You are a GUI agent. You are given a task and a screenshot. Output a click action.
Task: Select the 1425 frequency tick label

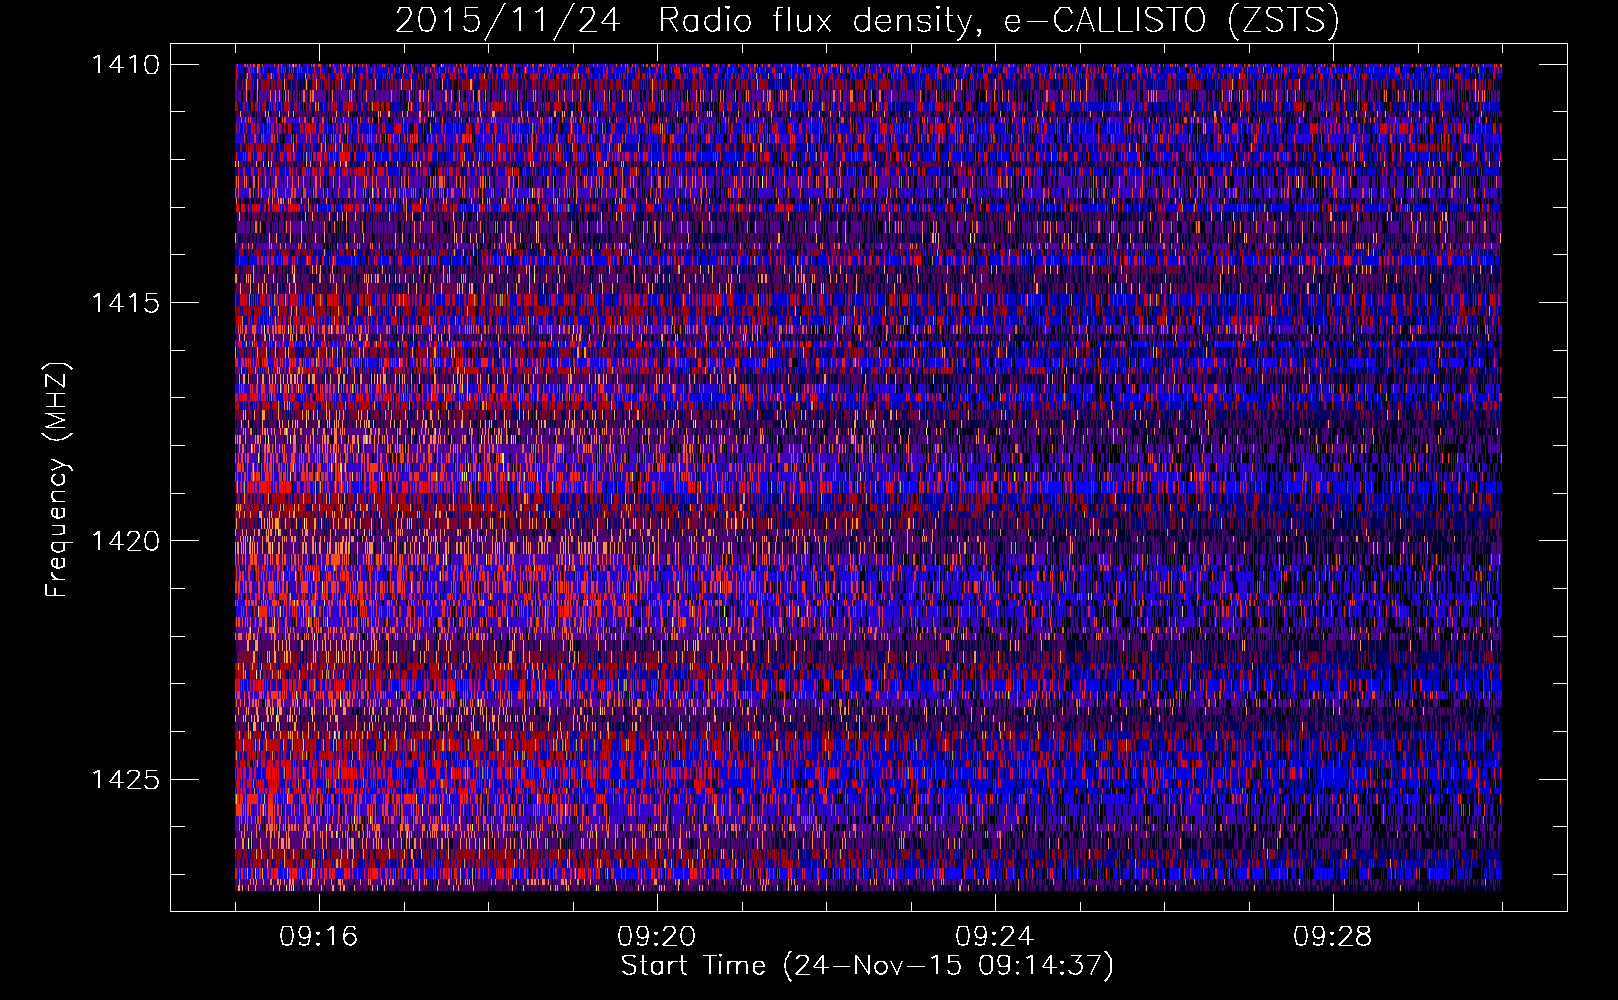[x=125, y=779]
